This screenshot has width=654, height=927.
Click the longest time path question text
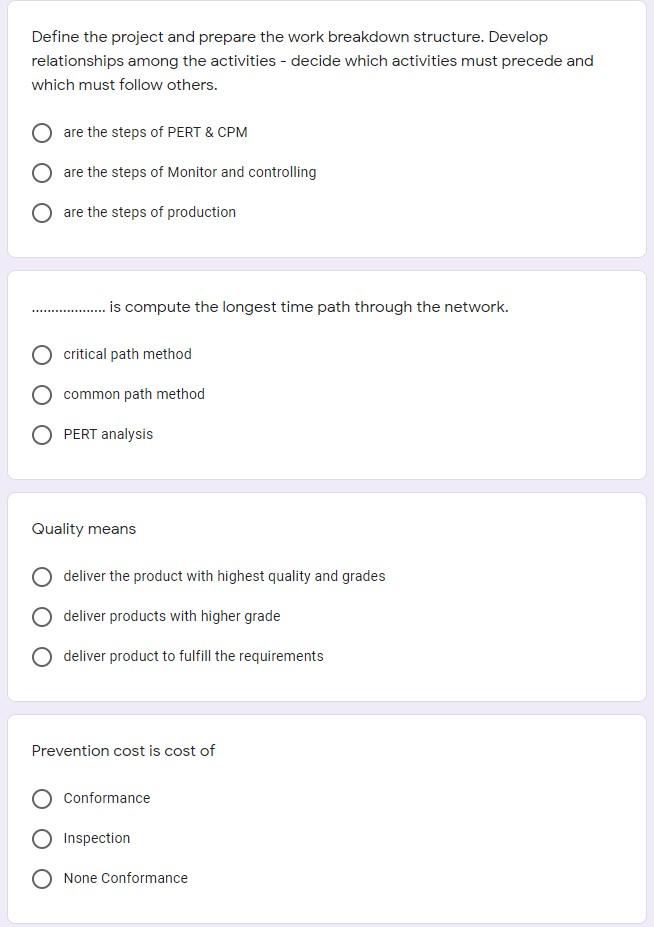point(270,307)
